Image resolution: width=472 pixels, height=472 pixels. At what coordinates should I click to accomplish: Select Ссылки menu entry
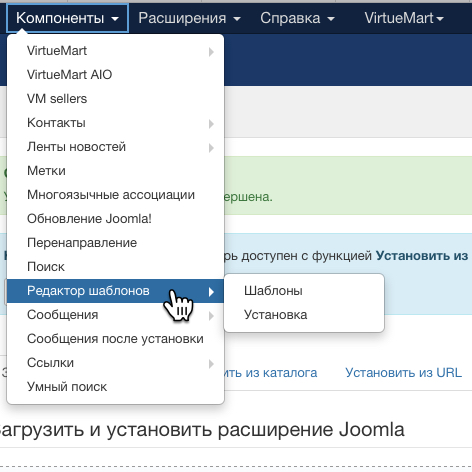(115, 363)
